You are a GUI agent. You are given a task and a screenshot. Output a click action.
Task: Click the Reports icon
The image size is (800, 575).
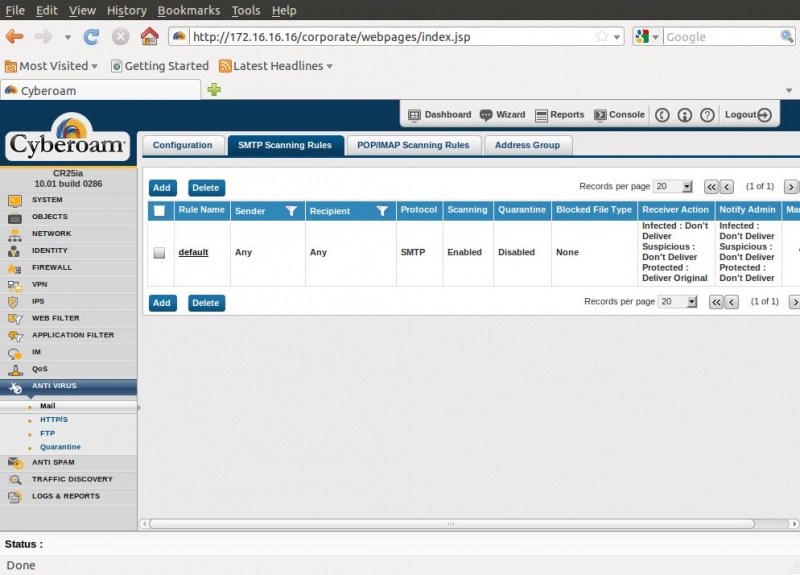pyautogui.click(x=541, y=116)
